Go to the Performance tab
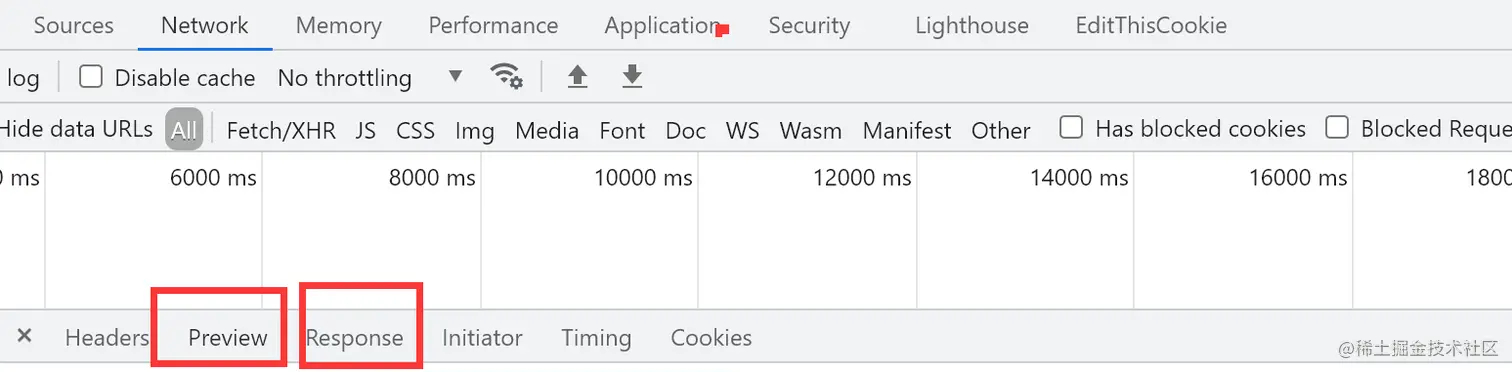The width and height of the screenshot is (1512, 372). point(493,25)
